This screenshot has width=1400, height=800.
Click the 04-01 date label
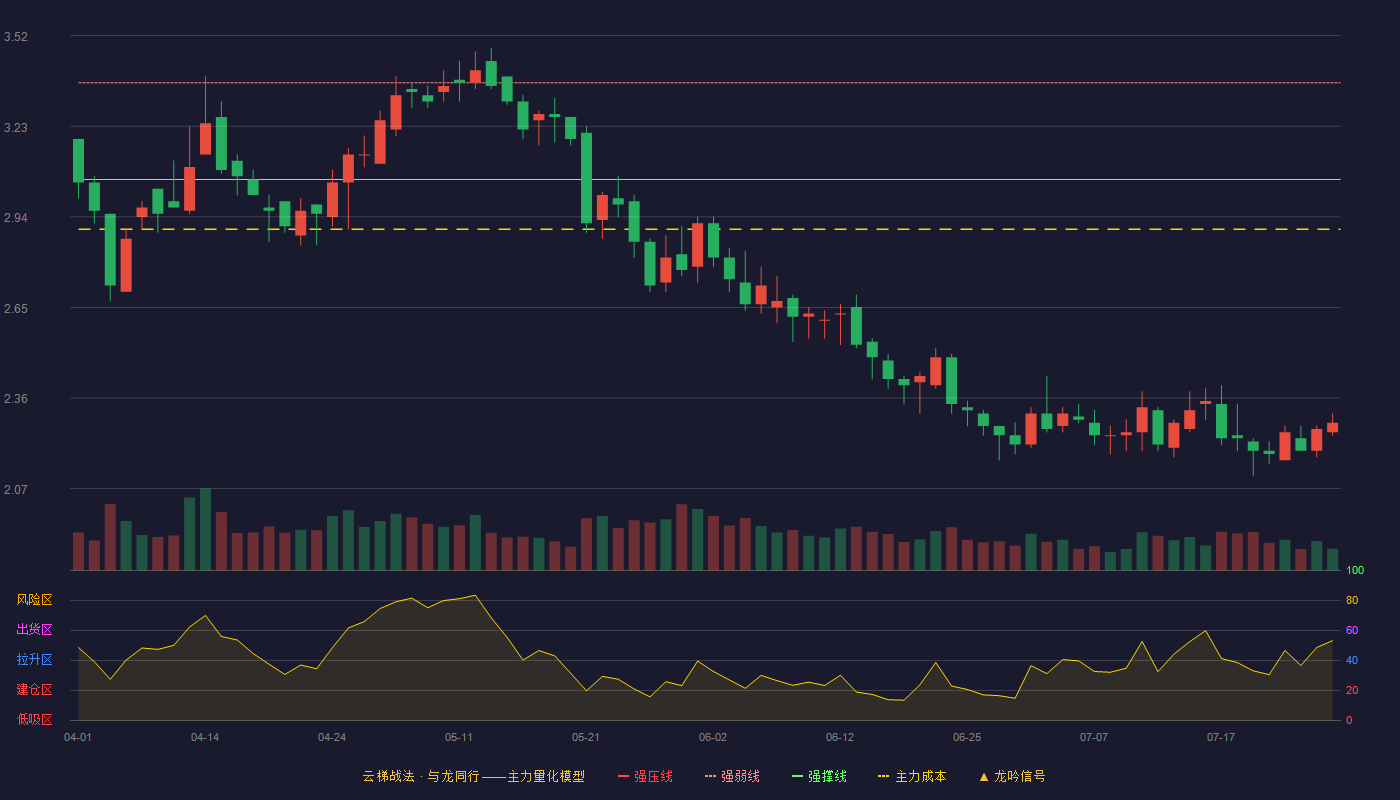tap(78, 737)
